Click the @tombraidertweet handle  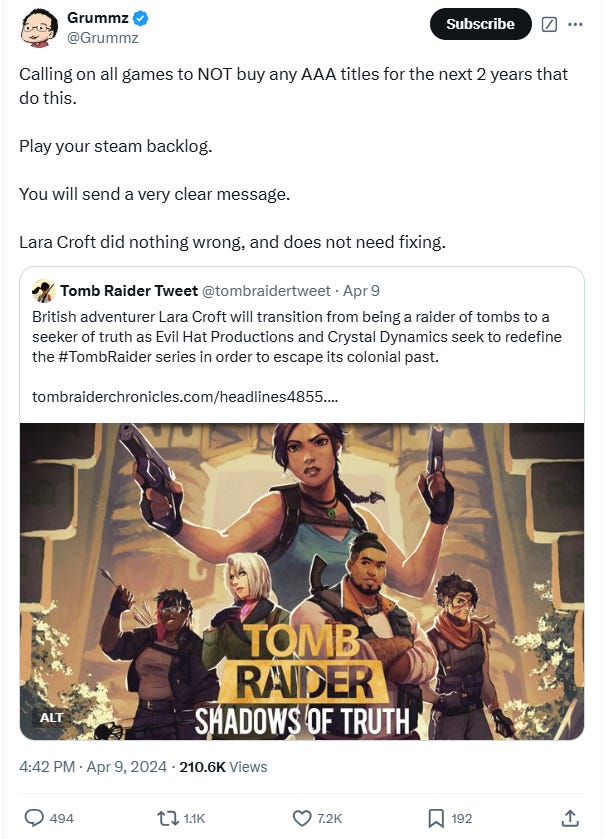tap(266, 291)
